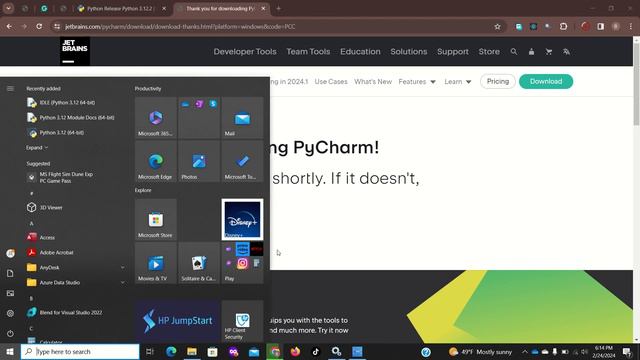640x360 pixels.
Task: Open the Developer Tools menu
Action: 245,51
